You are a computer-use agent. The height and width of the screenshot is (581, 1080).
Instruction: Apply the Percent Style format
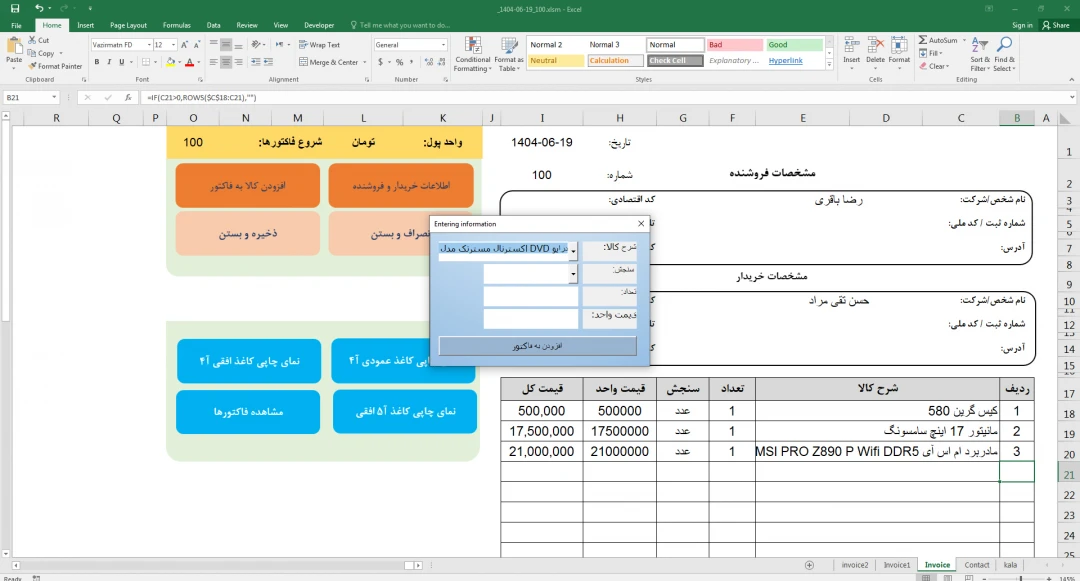pos(399,62)
